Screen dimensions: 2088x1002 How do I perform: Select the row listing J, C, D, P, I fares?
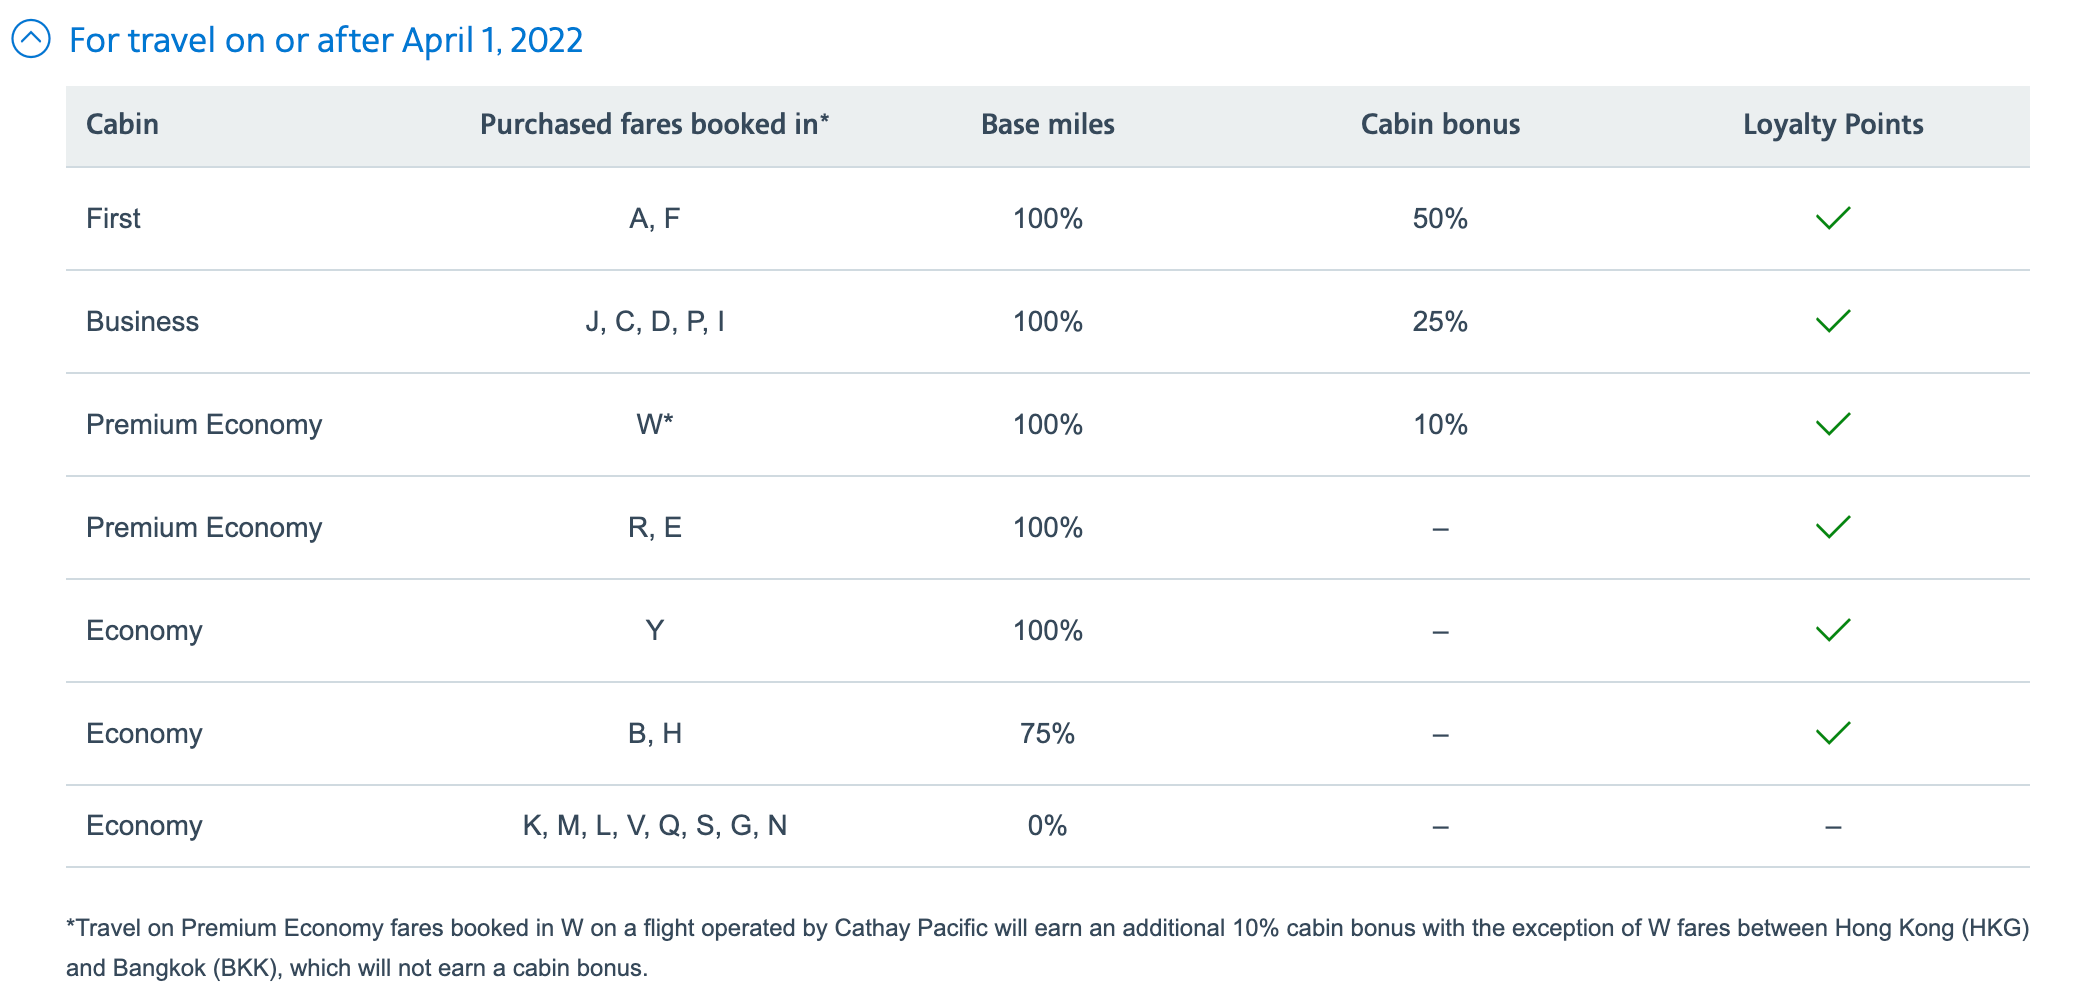tap(654, 321)
